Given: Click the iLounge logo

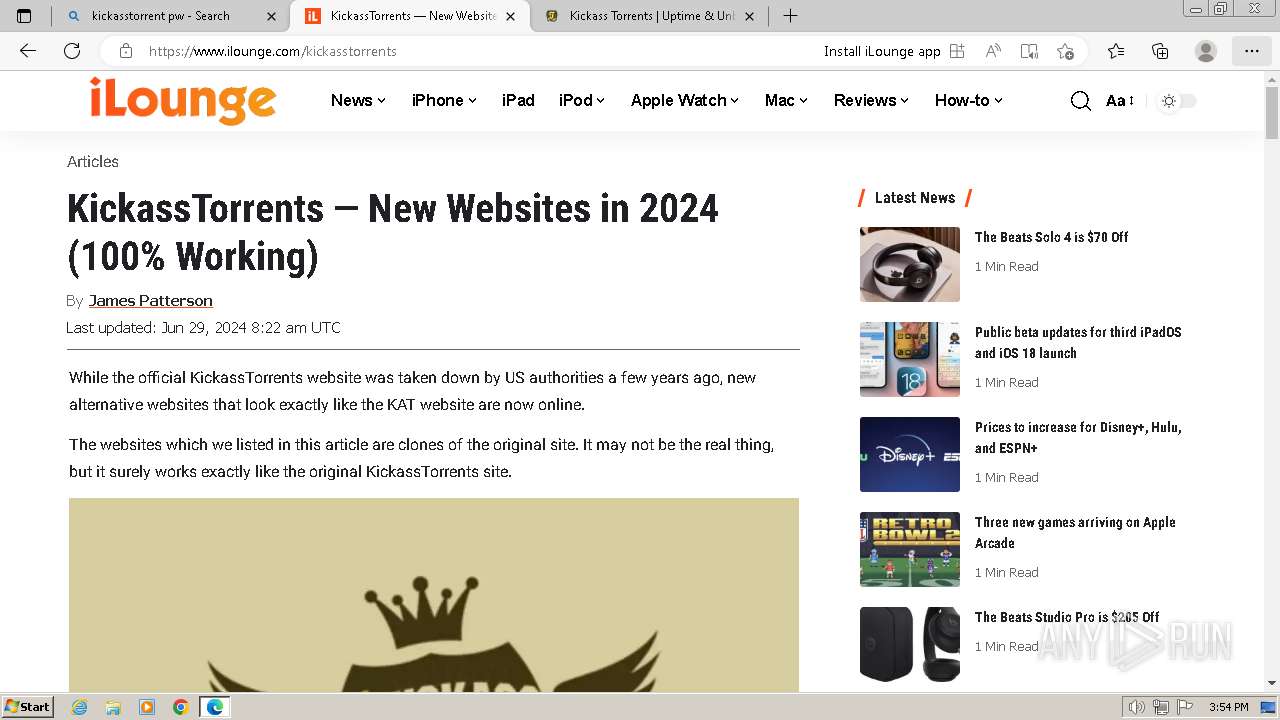Looking at the screenshot, I should 183,100.
